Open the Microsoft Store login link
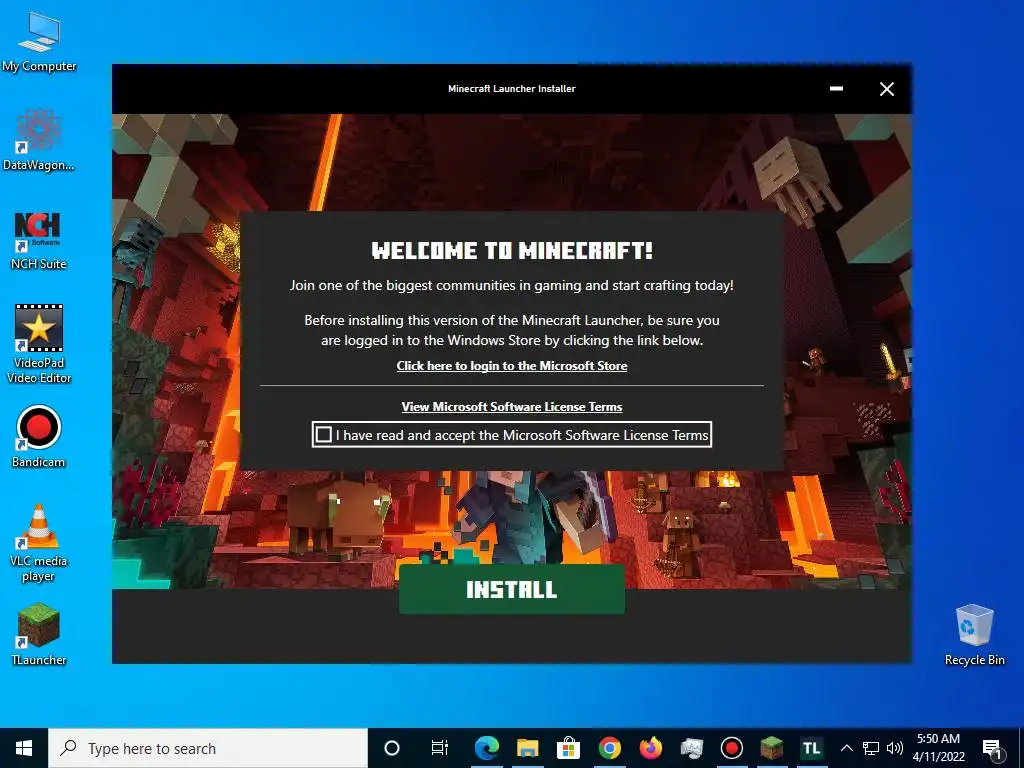1024x768 pixels. [x=512, y=366]
